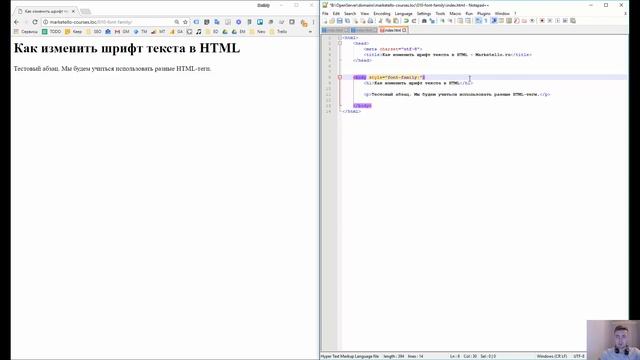Screen dimensions: 640x360
Task: Create a new file in Notepad++ toolbar
Action: (325, 21)
